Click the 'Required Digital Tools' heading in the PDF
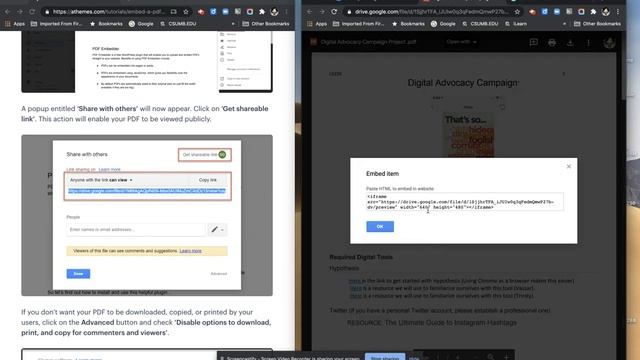640x360 pixels. coord(361,257)
